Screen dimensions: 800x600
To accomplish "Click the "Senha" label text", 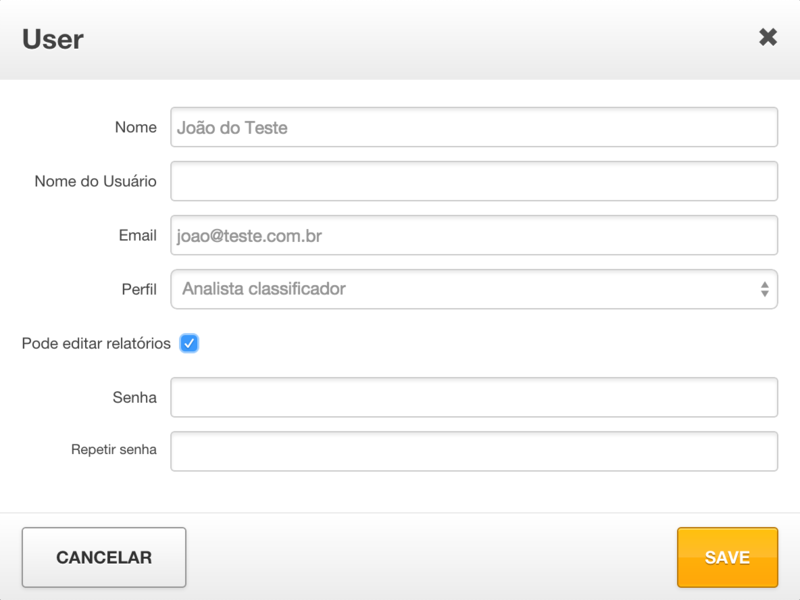I will pos(135,397).
